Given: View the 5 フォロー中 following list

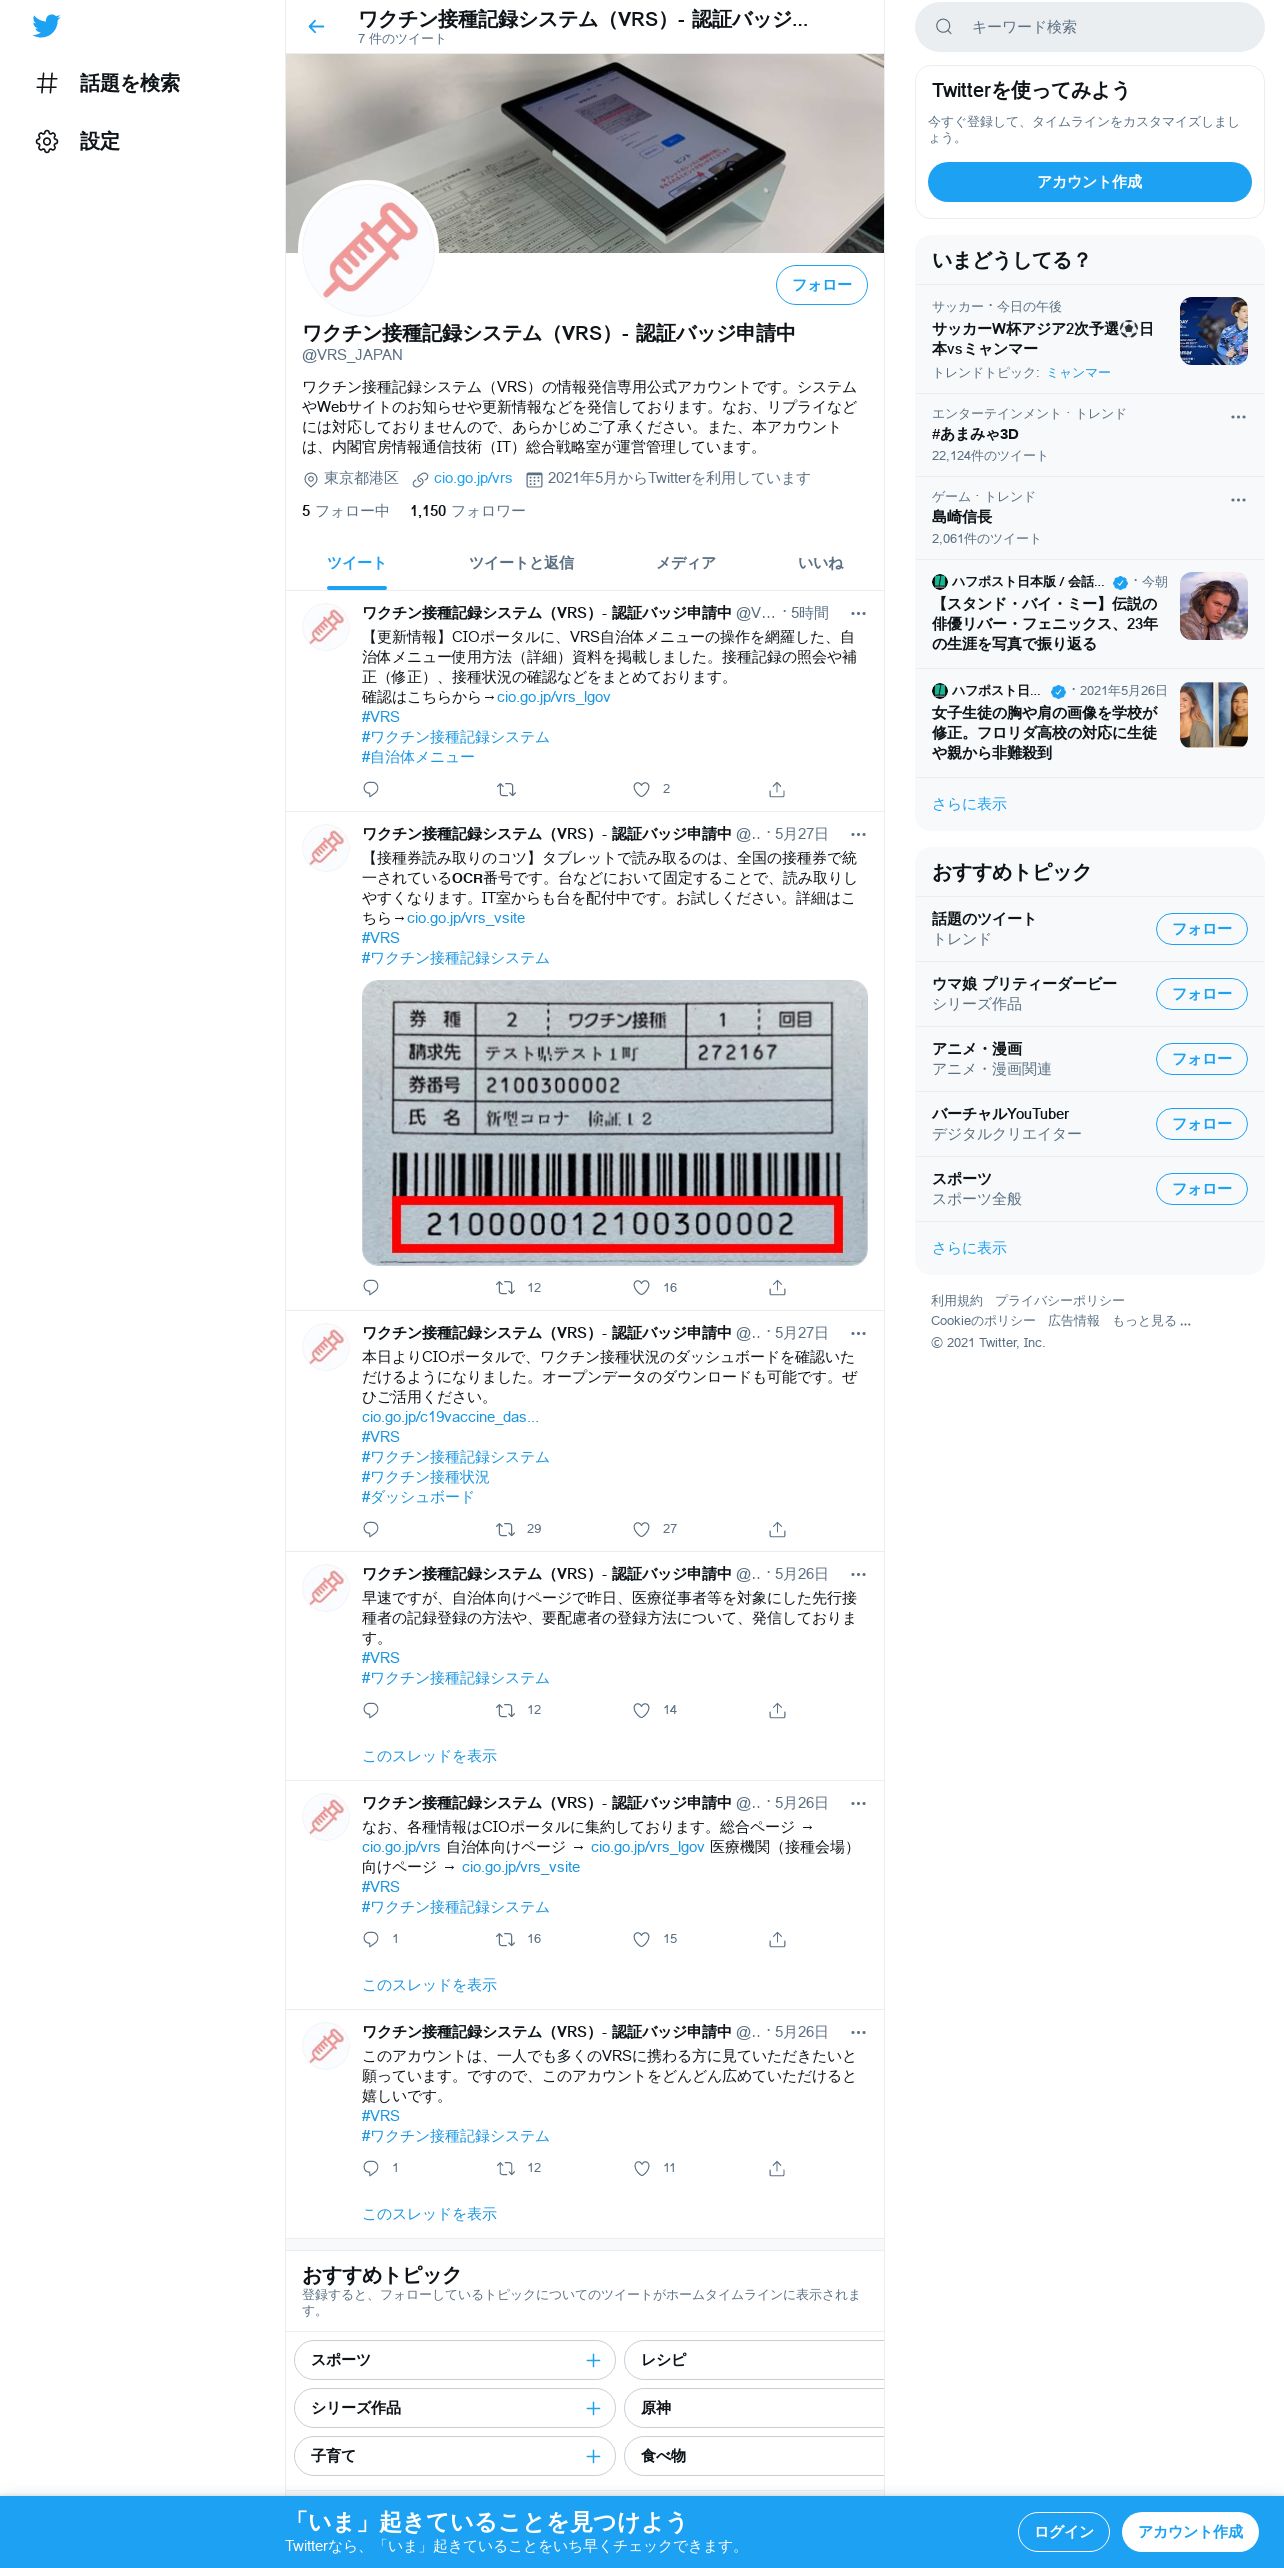Looking at the screenshot, I should click(345, 511).
